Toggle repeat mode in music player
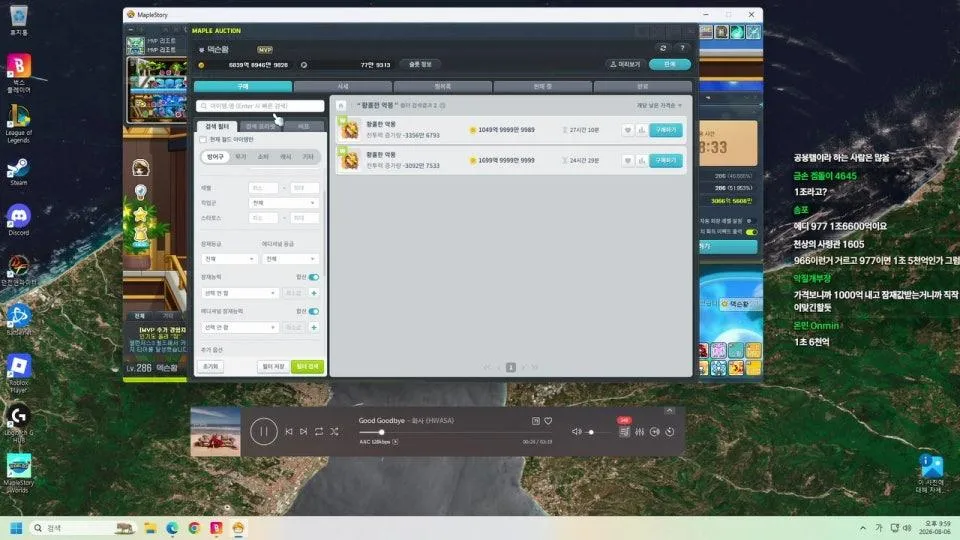This screenshot has height=540, width=960. click(319, 432)
